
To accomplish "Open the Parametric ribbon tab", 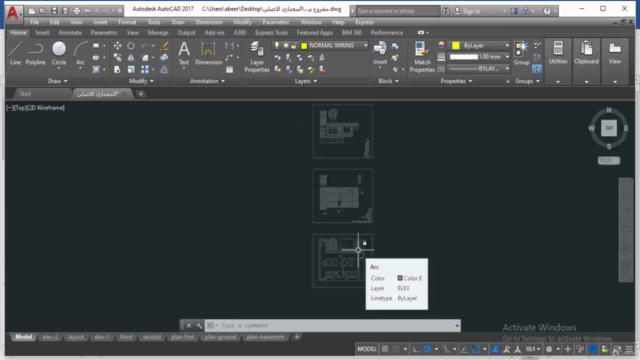I will click(x=104, y=32).
